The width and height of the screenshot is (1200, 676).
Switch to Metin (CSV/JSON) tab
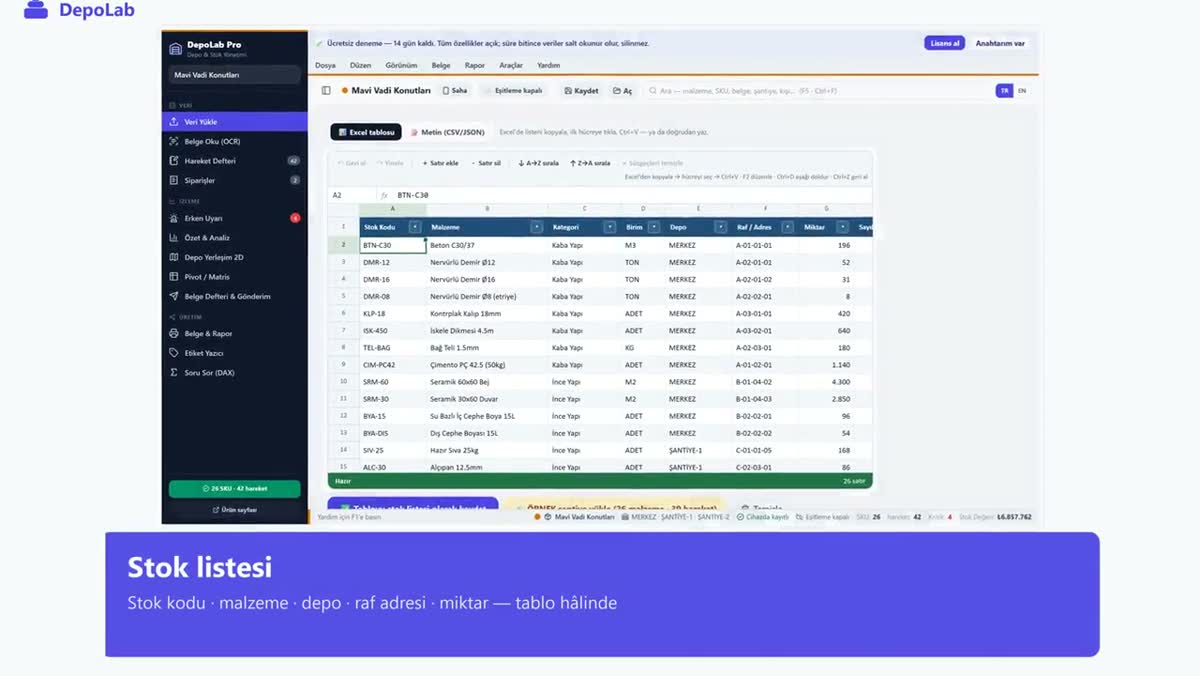[448, 132]
